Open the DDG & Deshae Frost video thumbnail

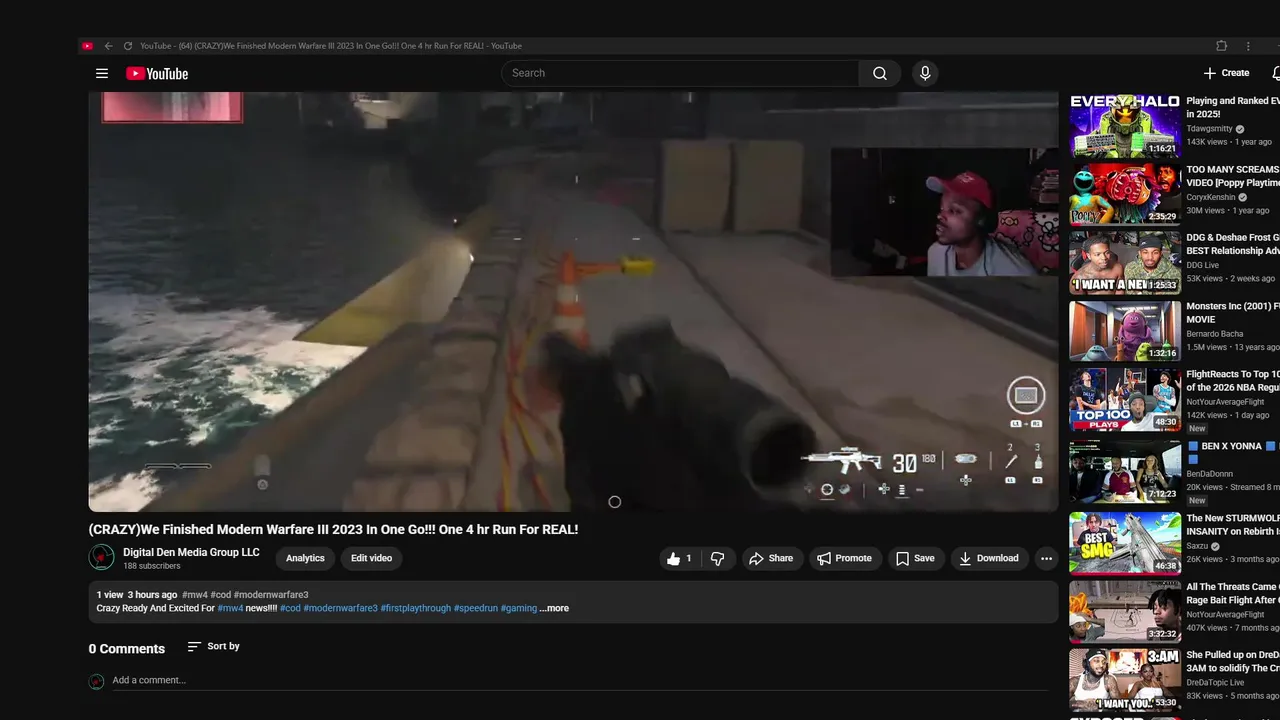(x=1125, y=262)
